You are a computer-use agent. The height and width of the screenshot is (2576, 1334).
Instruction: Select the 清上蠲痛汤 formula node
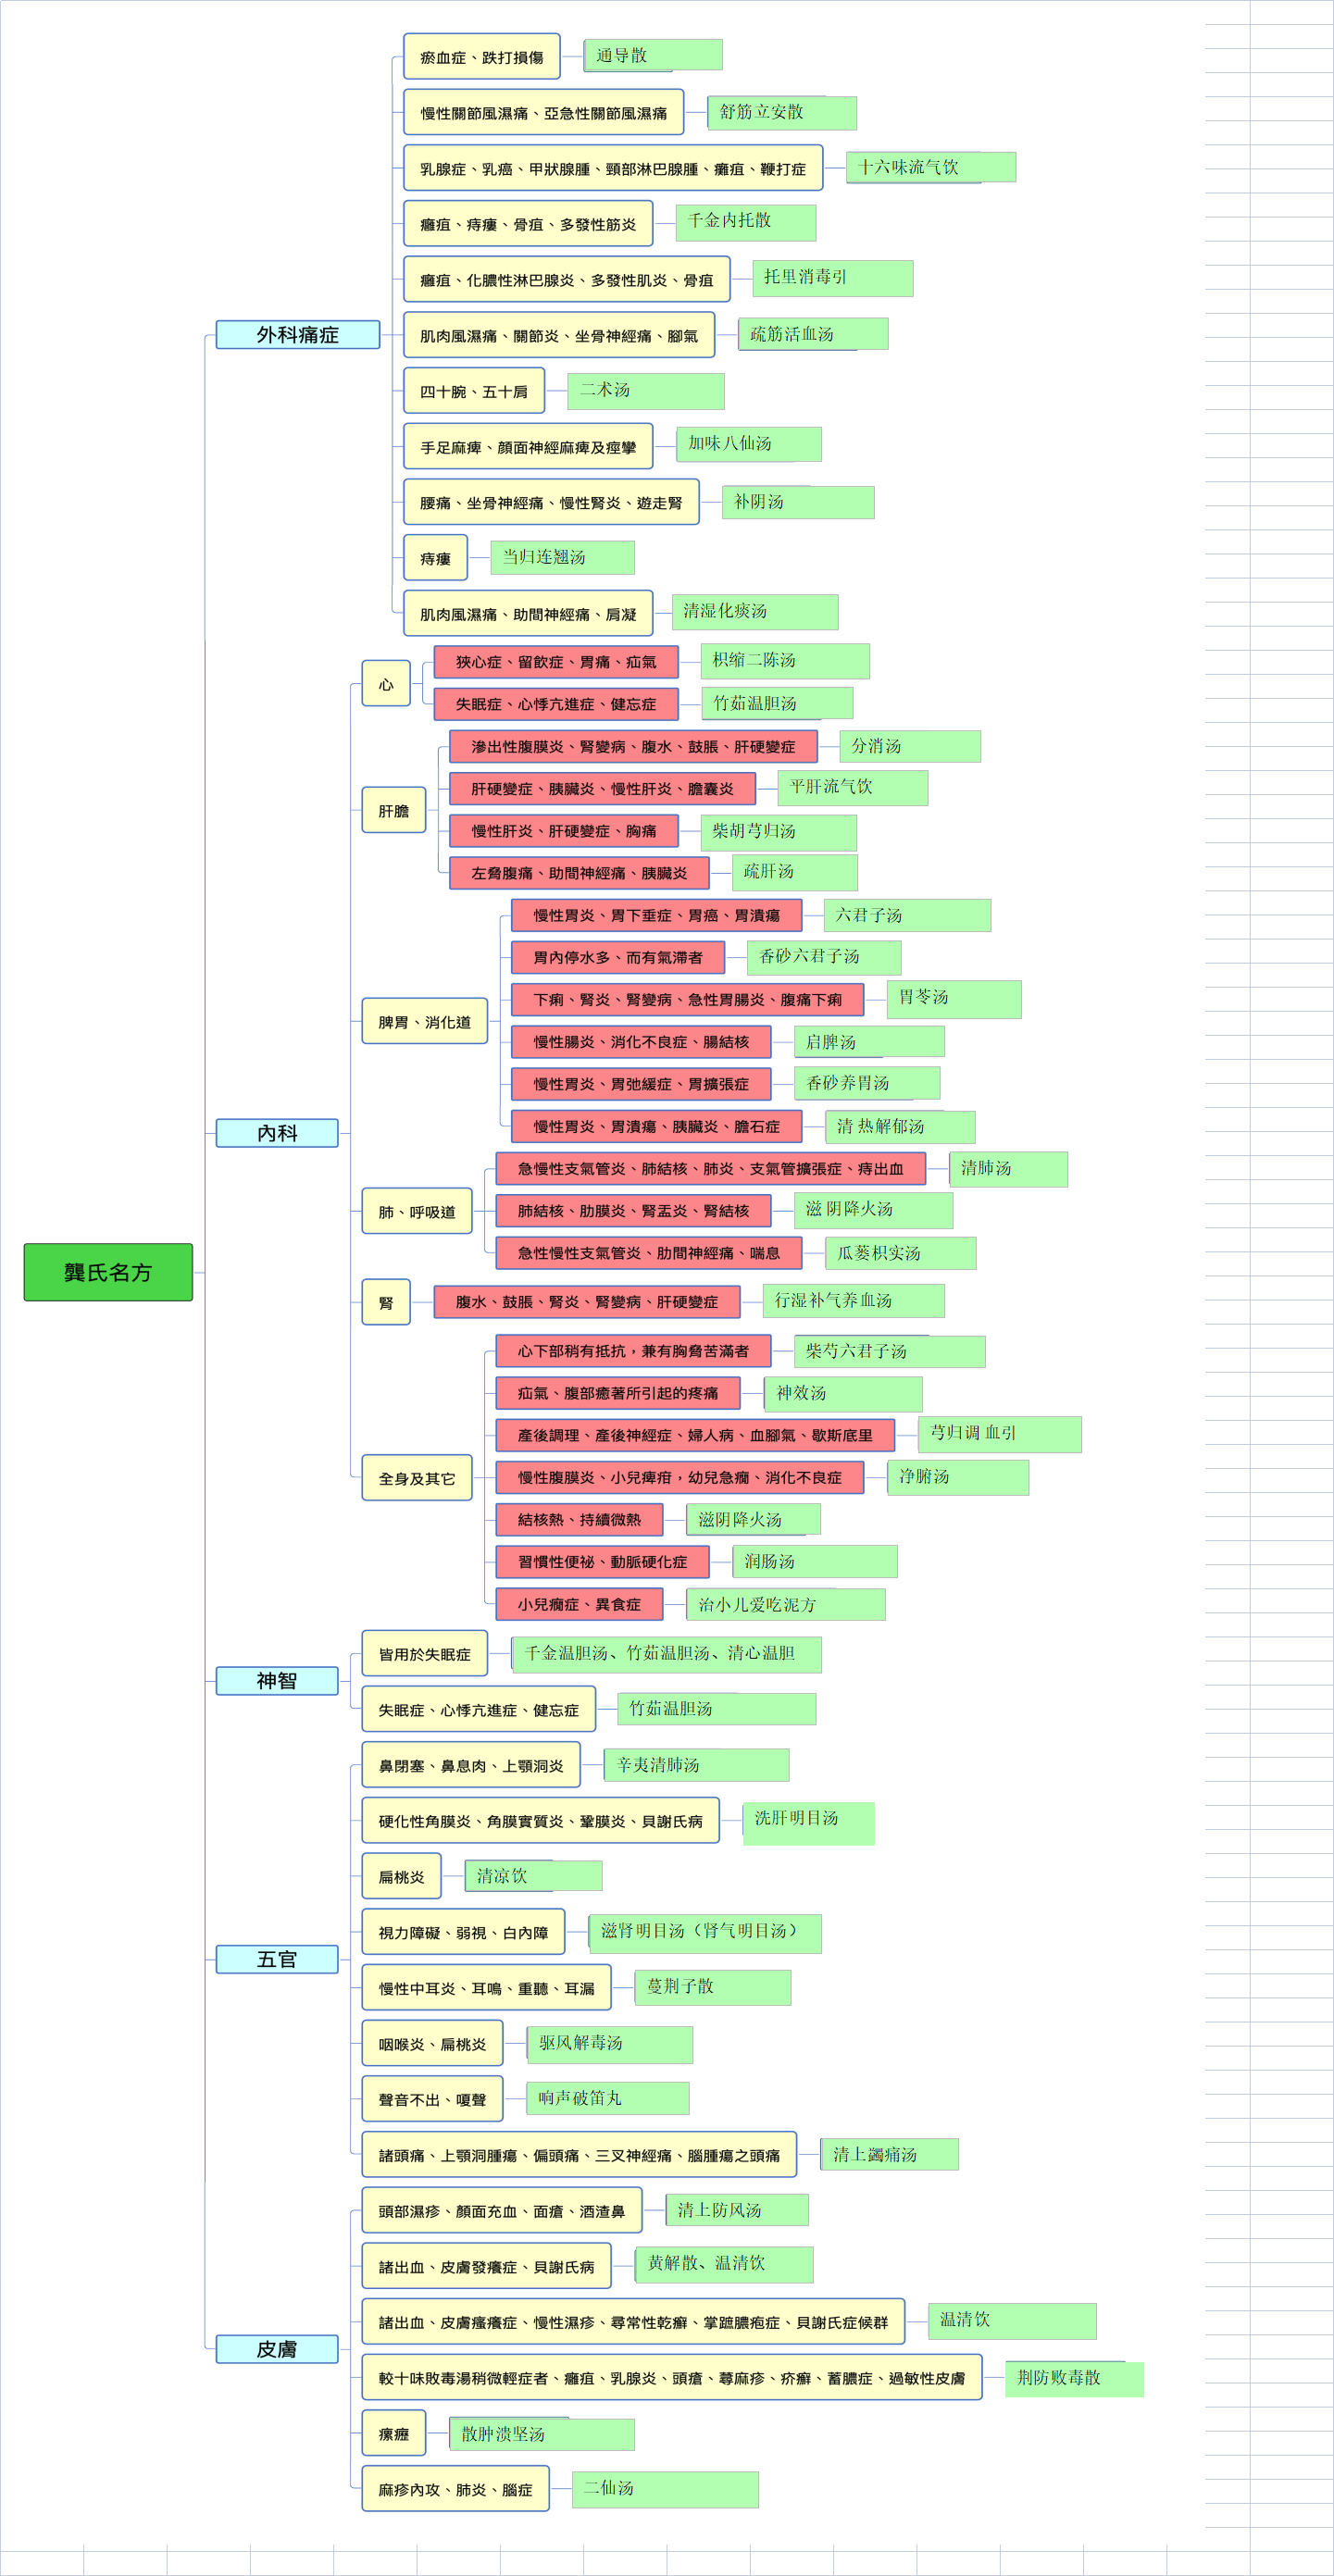[x=889, y=2154]
